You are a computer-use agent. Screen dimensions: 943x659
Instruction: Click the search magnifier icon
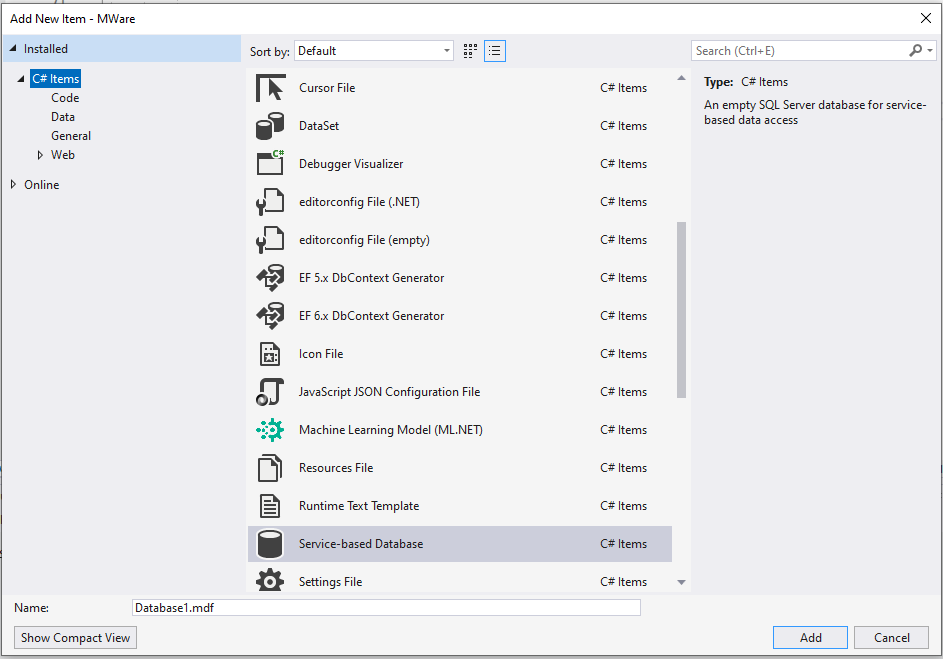pos(915,51)
